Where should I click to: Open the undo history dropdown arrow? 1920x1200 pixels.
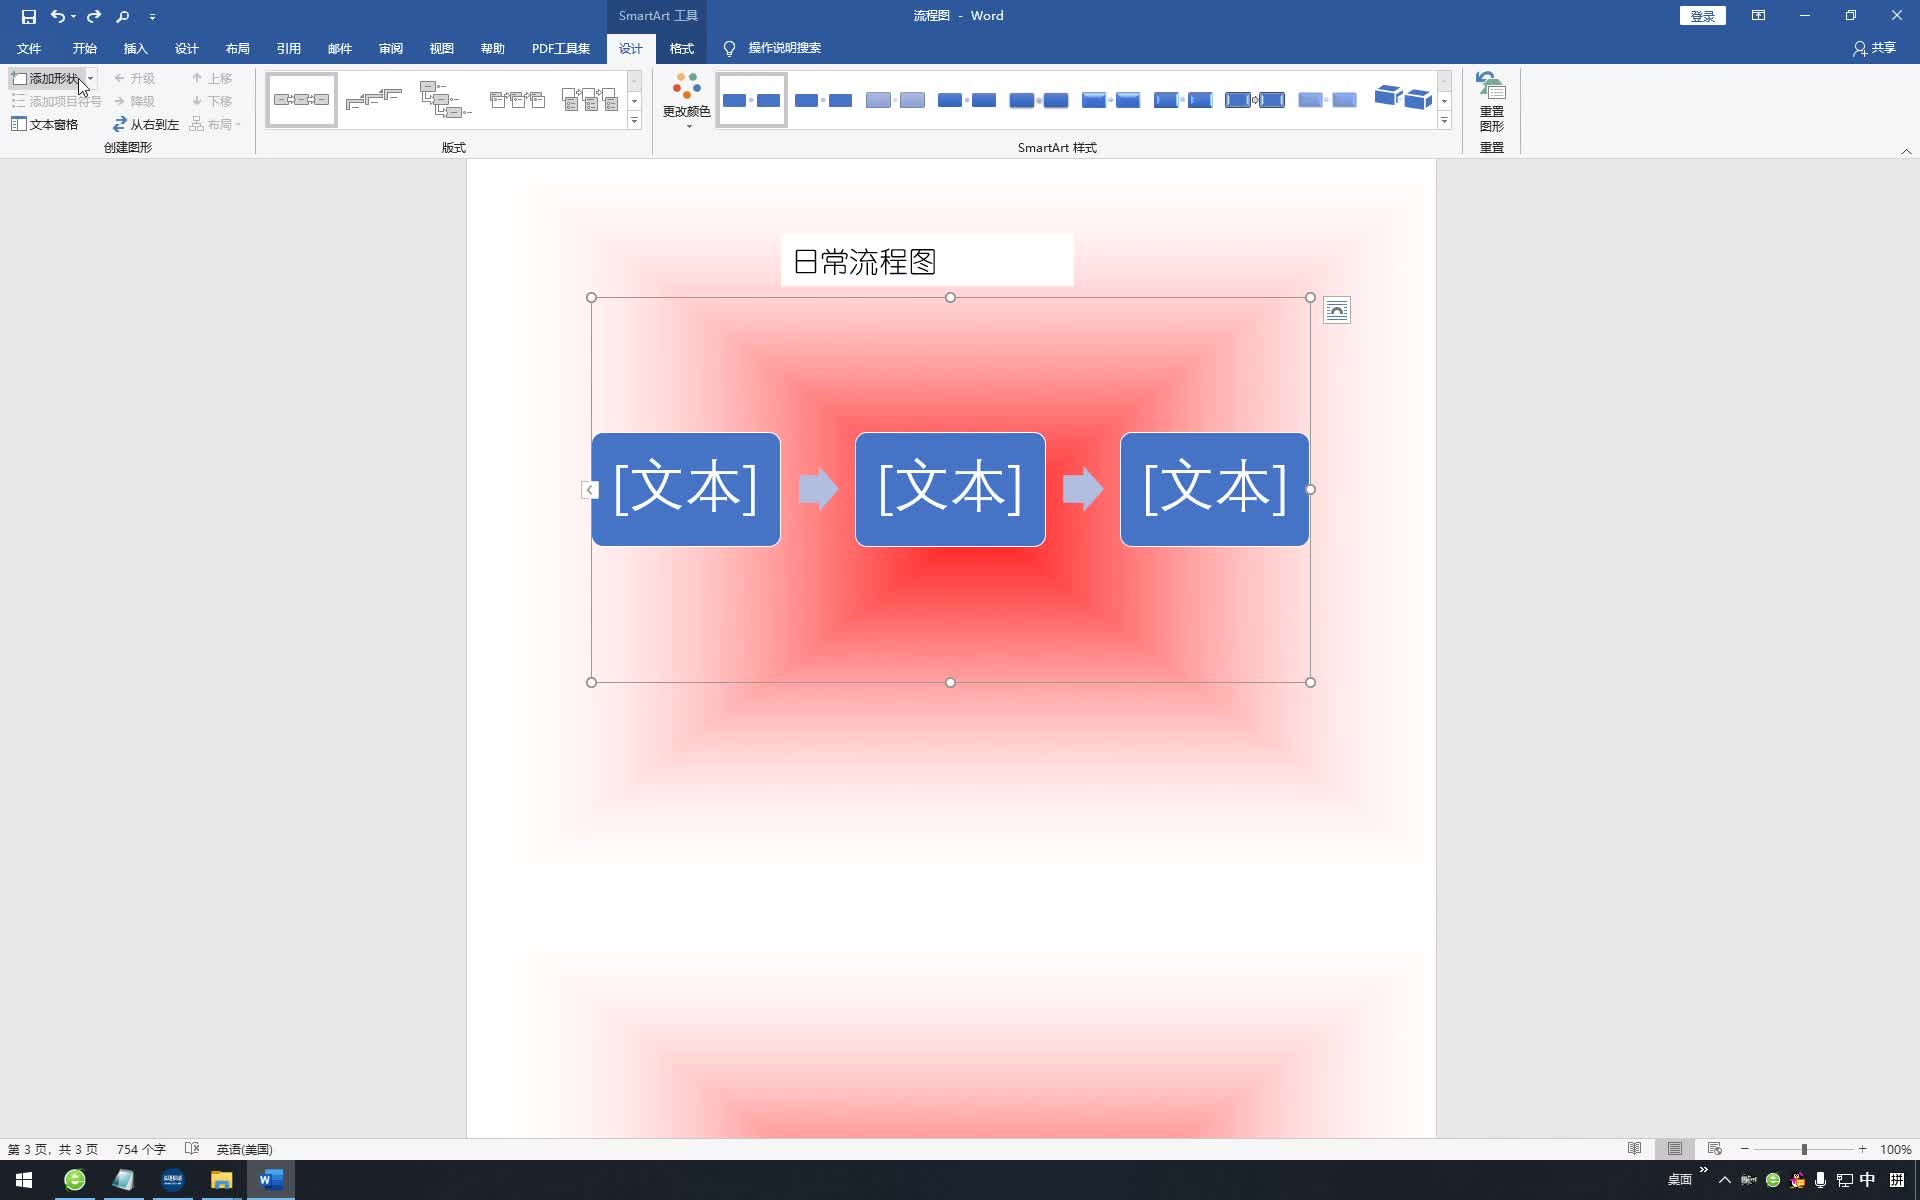click(x=74, y=16)
